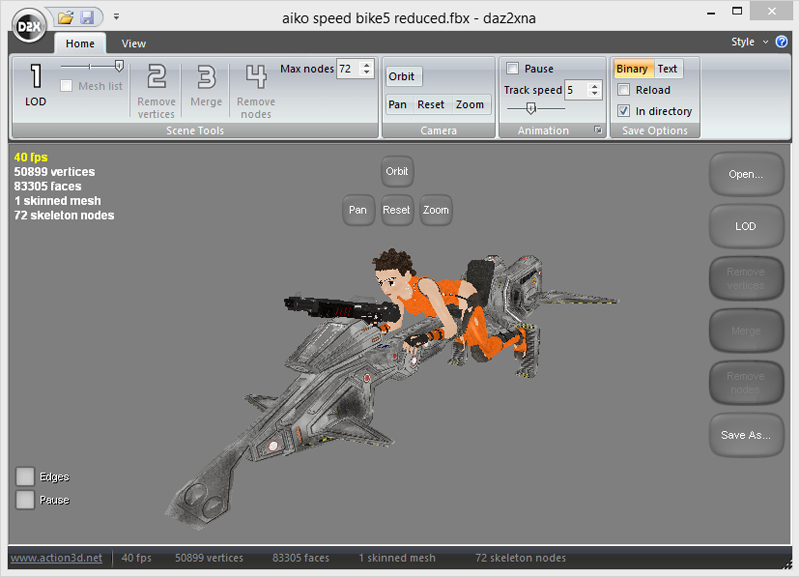This screenshot has height=577, width=800.
Task: Toggle the viewport Pause checkbox
Action: [25, 500]
